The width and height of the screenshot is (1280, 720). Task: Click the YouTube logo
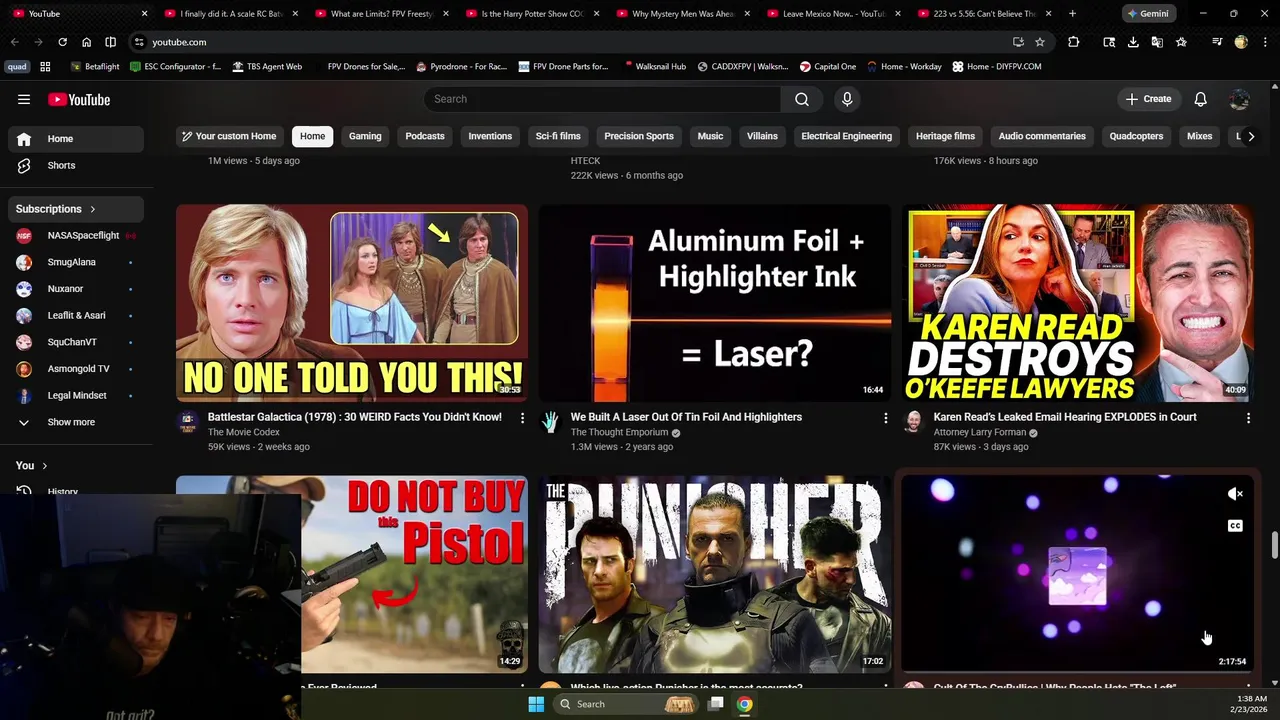click(x=79, y=99)
